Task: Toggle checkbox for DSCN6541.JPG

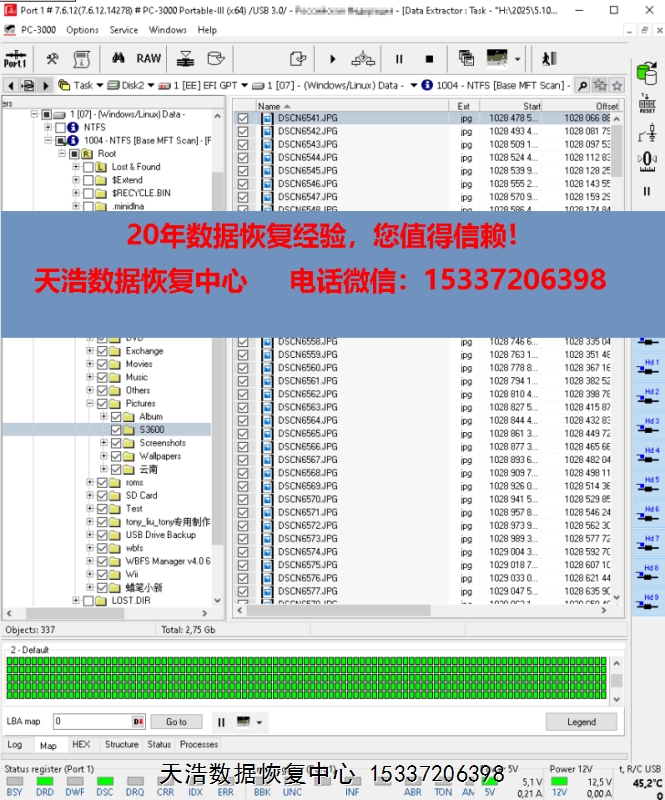Action: (243, 118)
